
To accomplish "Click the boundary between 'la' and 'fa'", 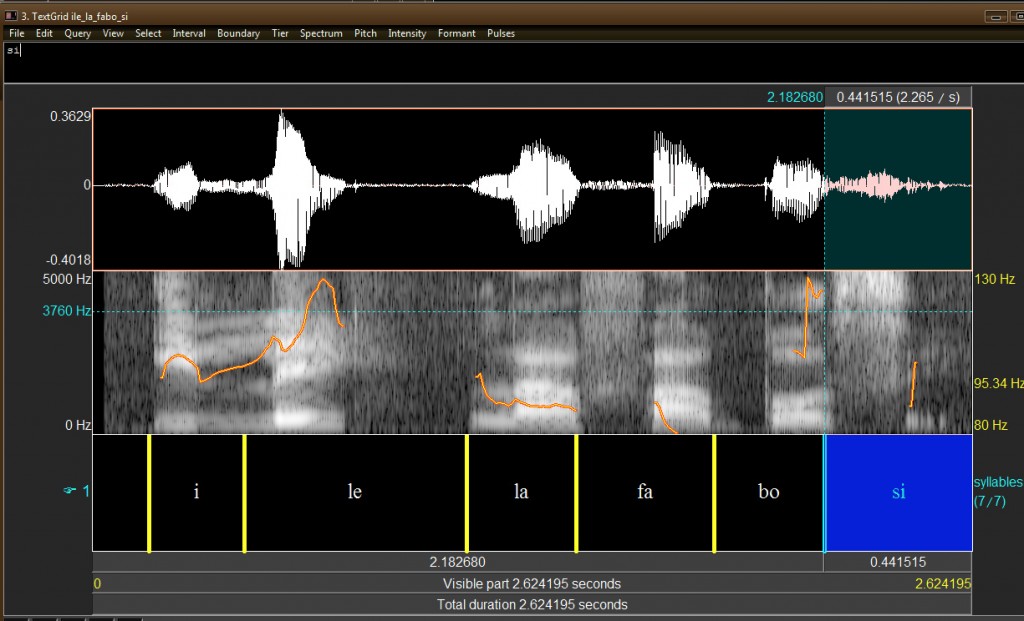I will pos(577,493).
